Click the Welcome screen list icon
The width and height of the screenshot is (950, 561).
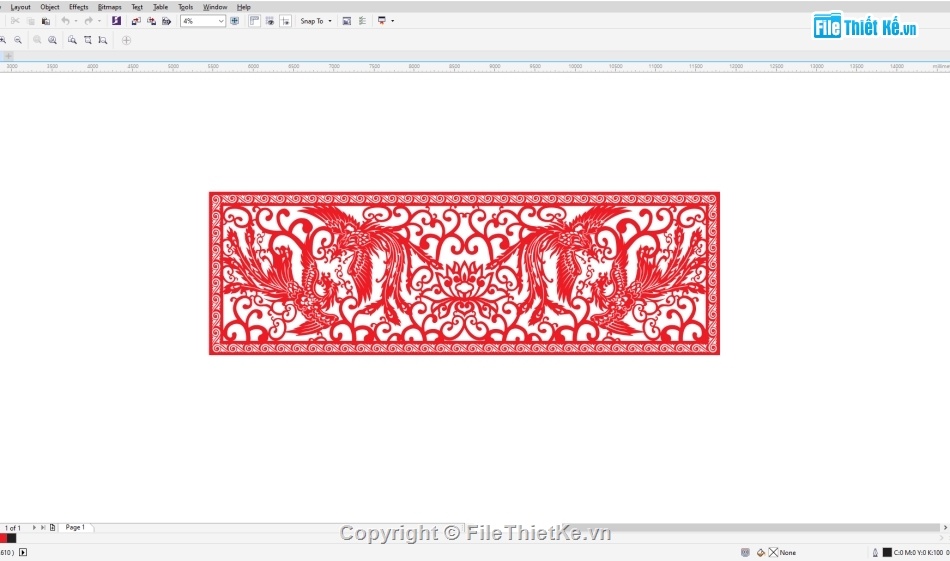(x=362, y=21)
